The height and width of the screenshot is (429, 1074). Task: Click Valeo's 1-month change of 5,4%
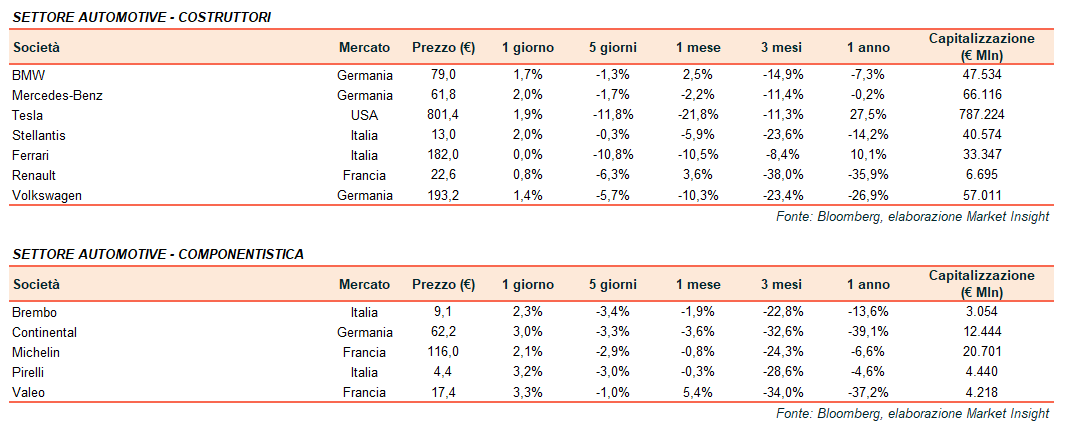click(x=697, y=392)
